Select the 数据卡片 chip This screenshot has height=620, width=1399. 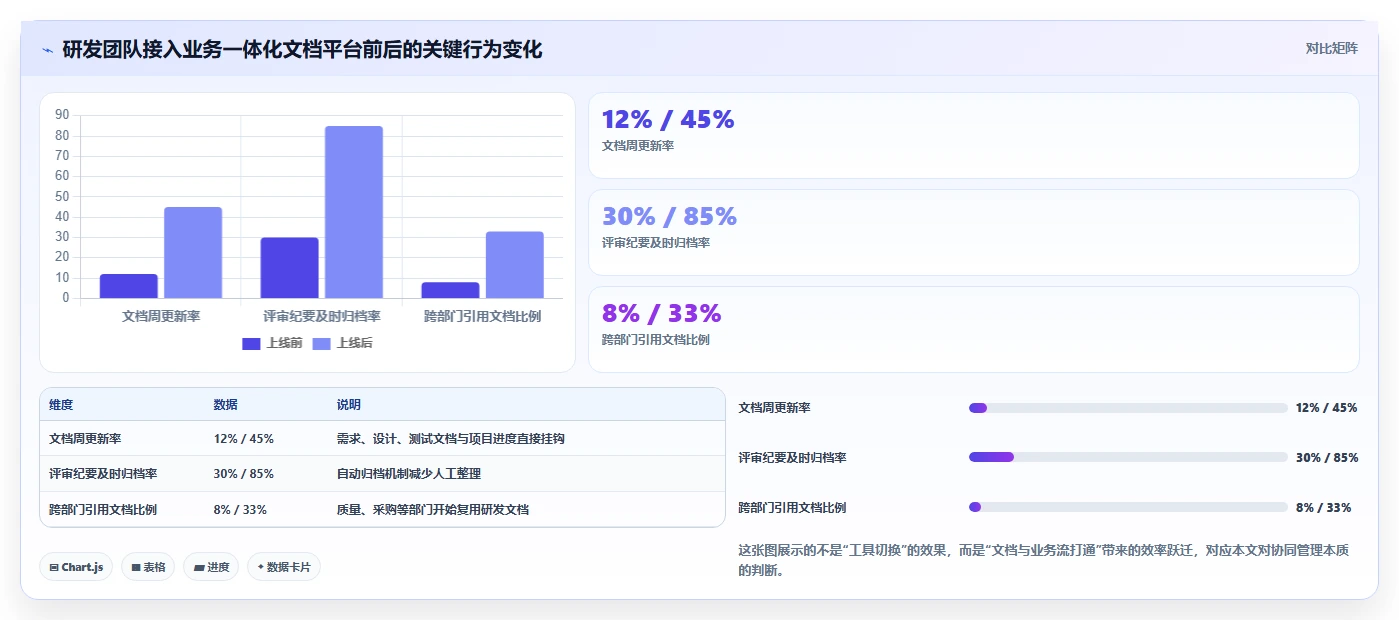point(284,567)
